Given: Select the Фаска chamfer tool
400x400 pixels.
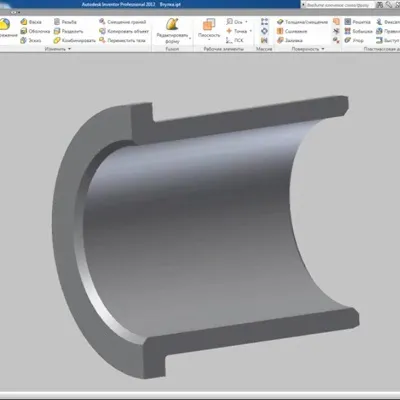Looking at the screenshot, I should tap(31, 22).
